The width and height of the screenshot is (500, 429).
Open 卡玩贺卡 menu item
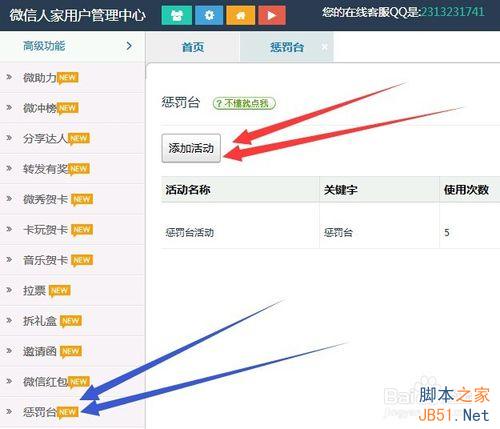72,230
